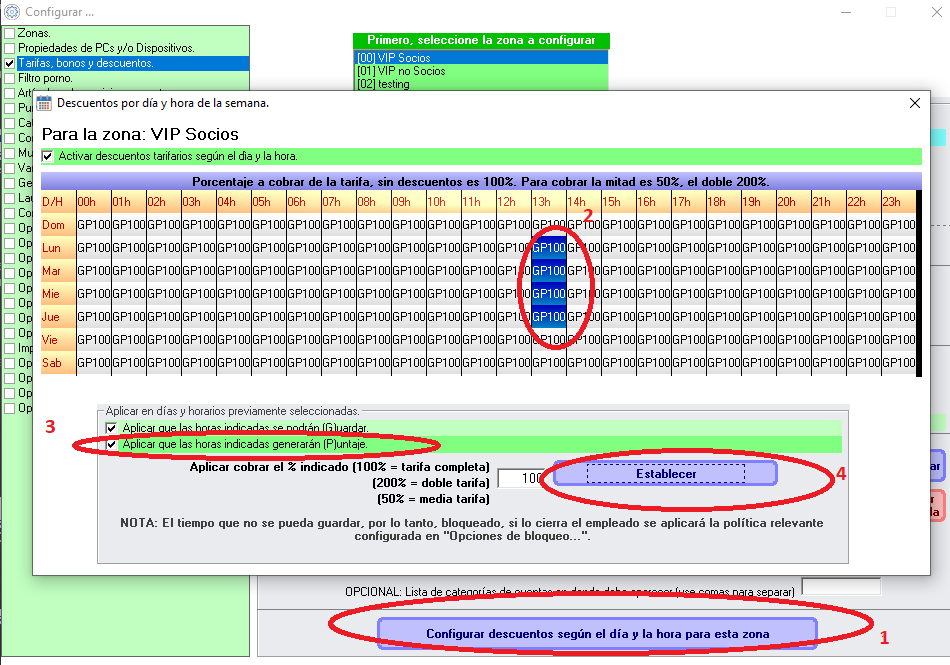Click the Mie 16h GP100 cell
Screen dimensions: 950x665
click(x=654, y=294)
